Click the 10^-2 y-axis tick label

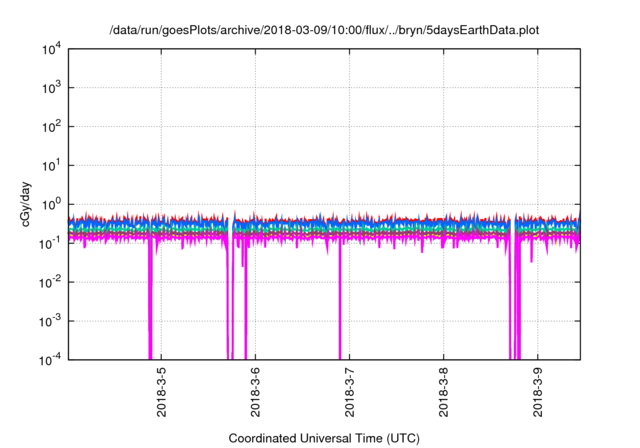pos(51,282)
